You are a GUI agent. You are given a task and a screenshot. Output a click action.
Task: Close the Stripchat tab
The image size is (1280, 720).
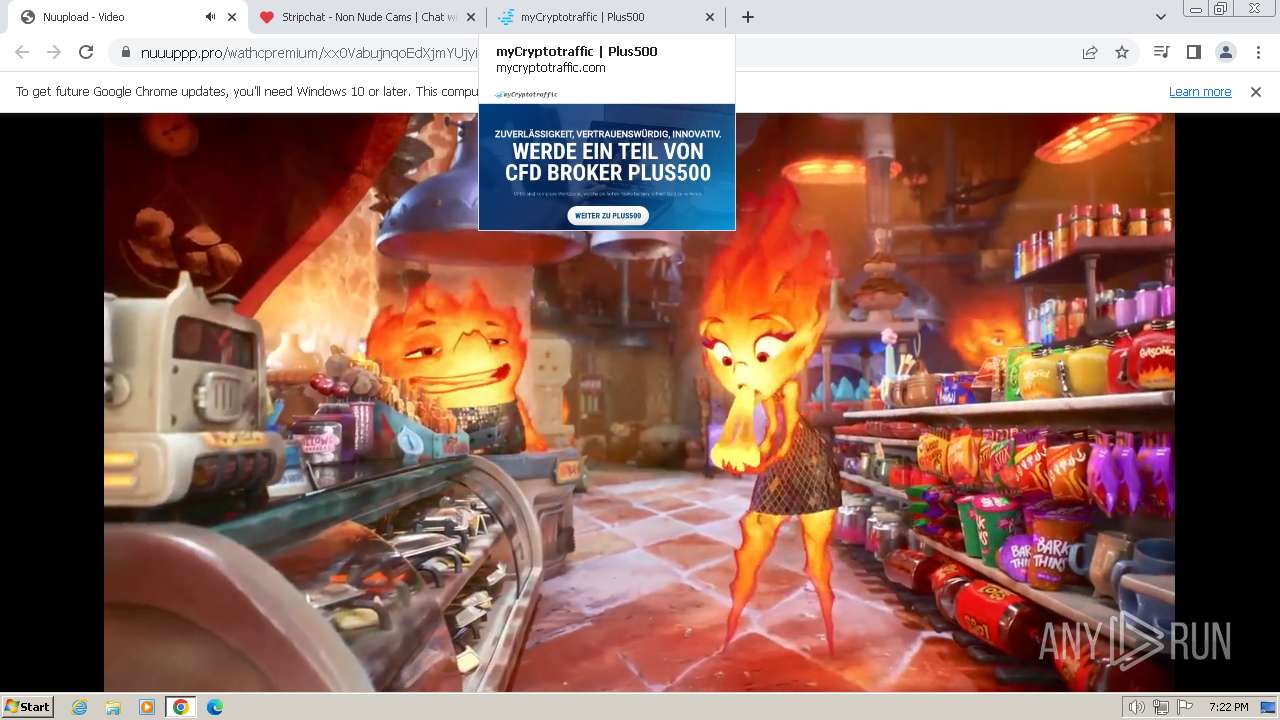click(x=471, y=17)
